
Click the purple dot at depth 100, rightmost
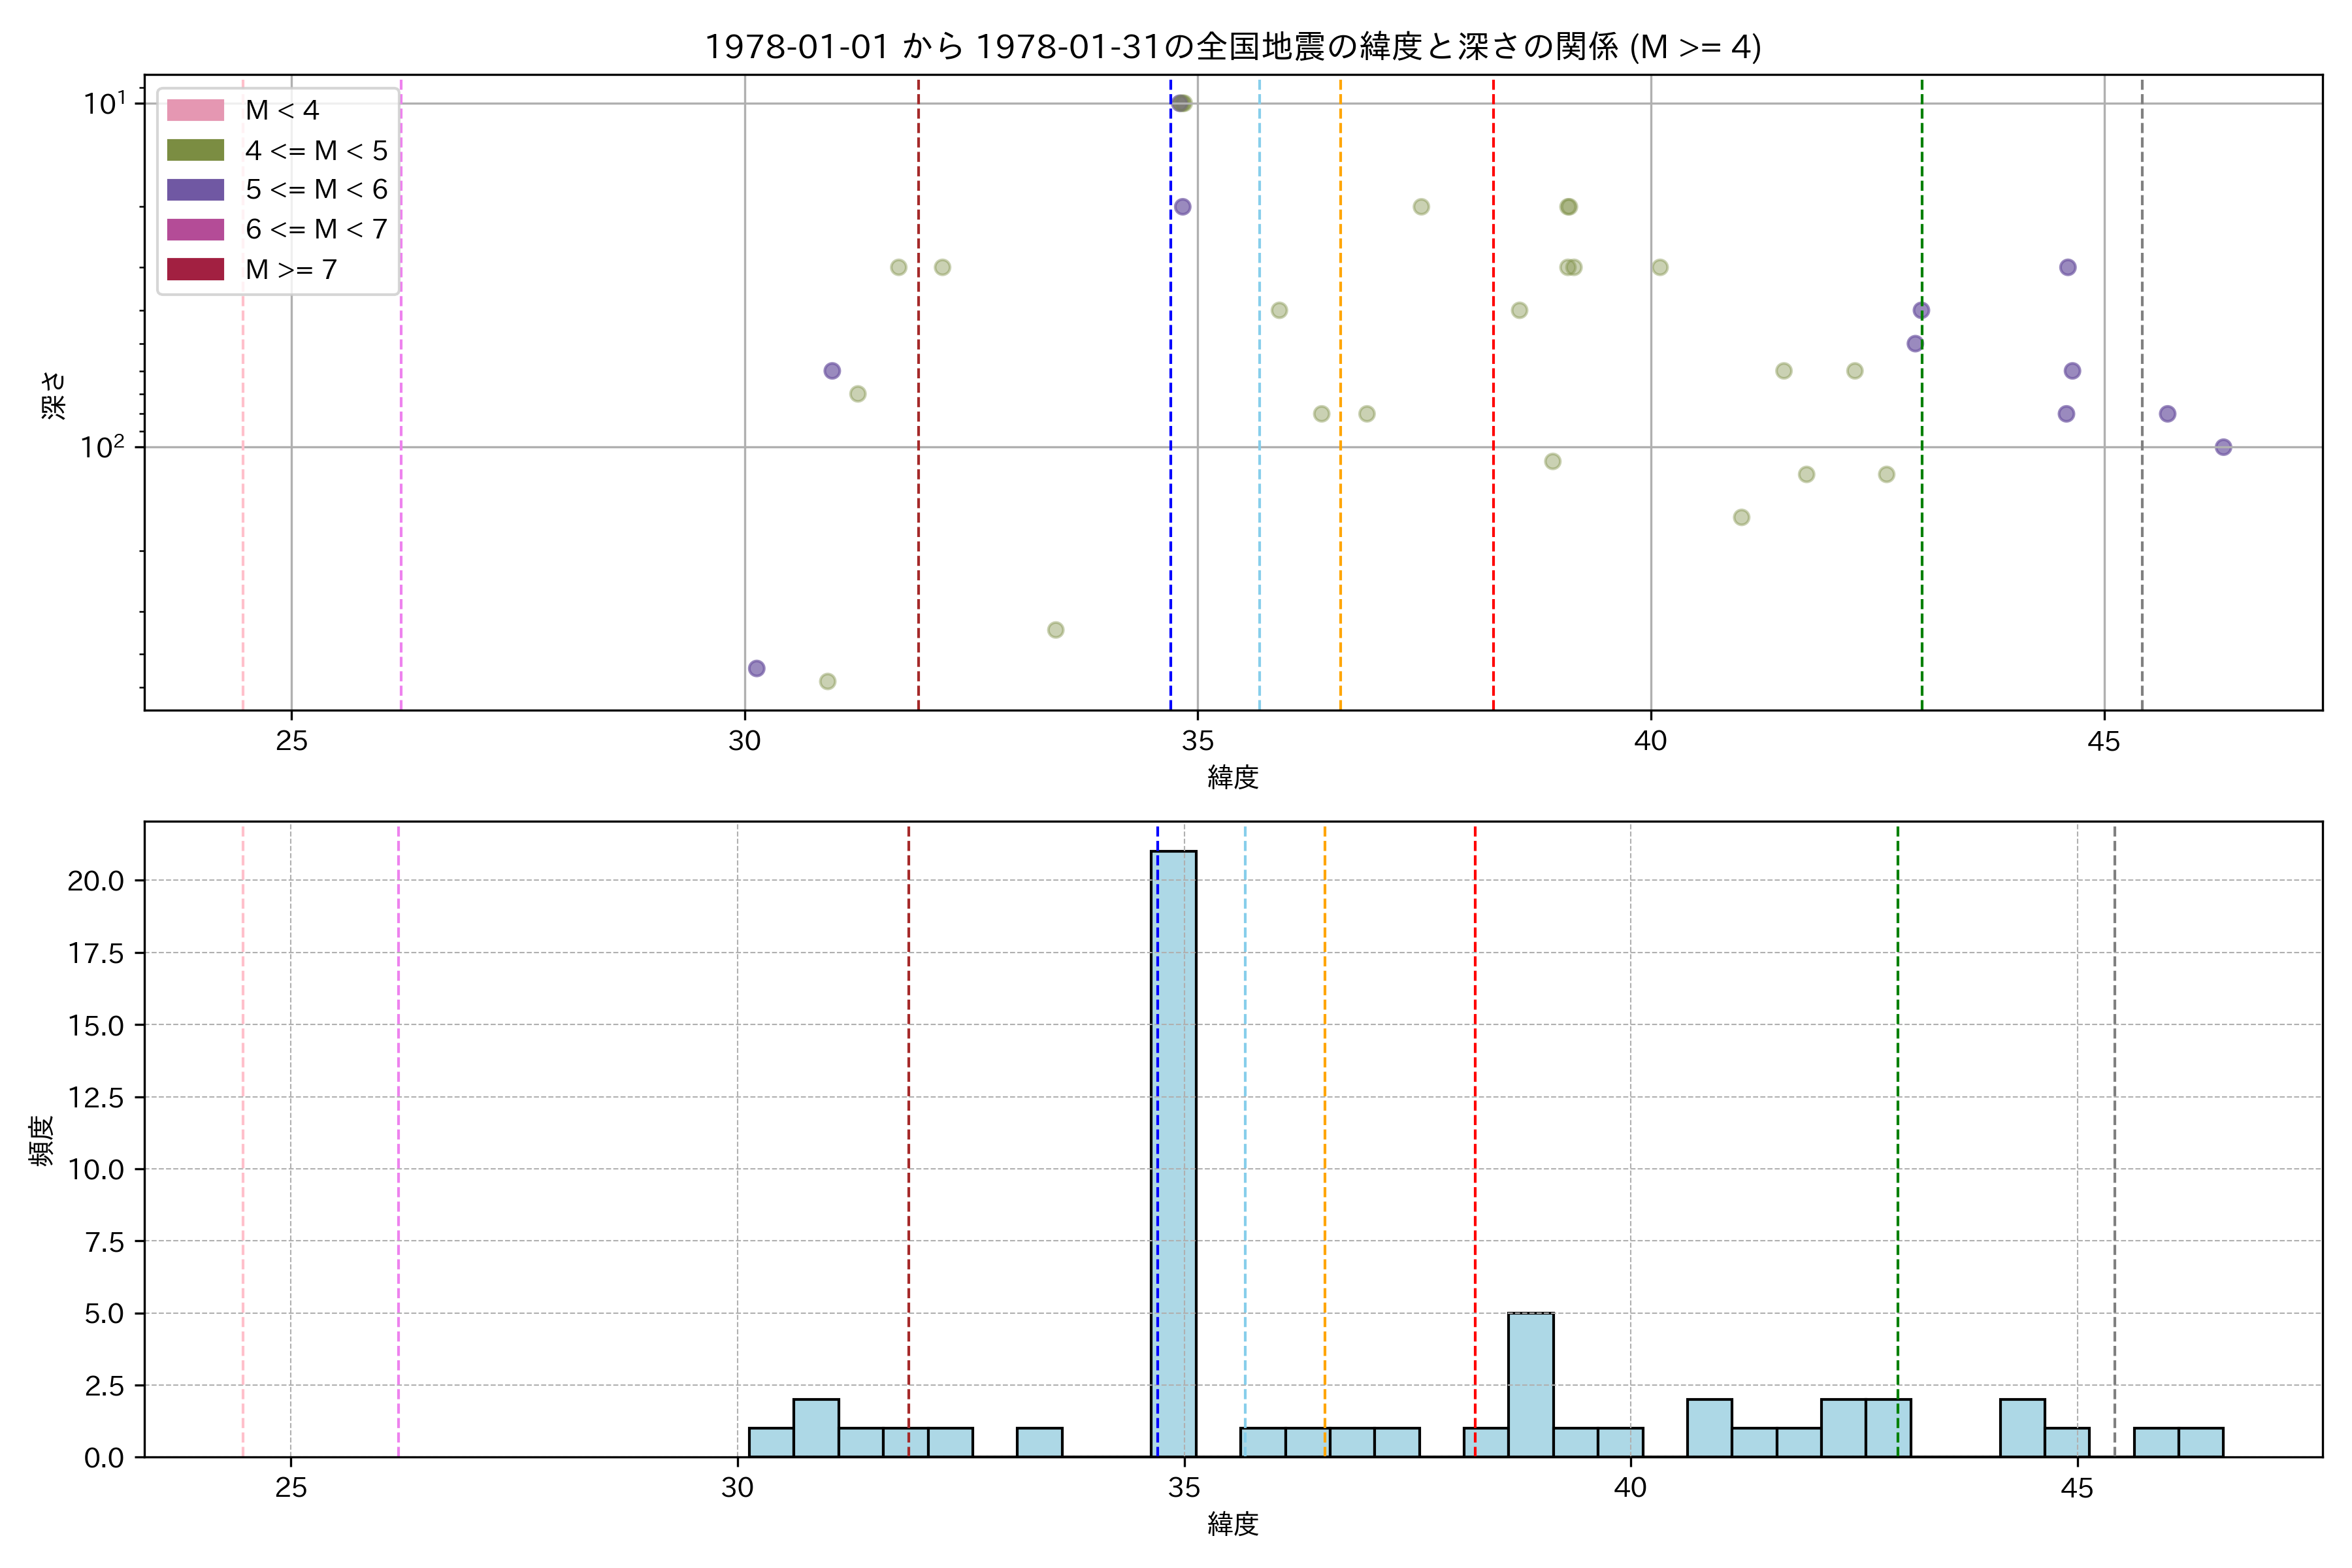[x=2223, y=447]
